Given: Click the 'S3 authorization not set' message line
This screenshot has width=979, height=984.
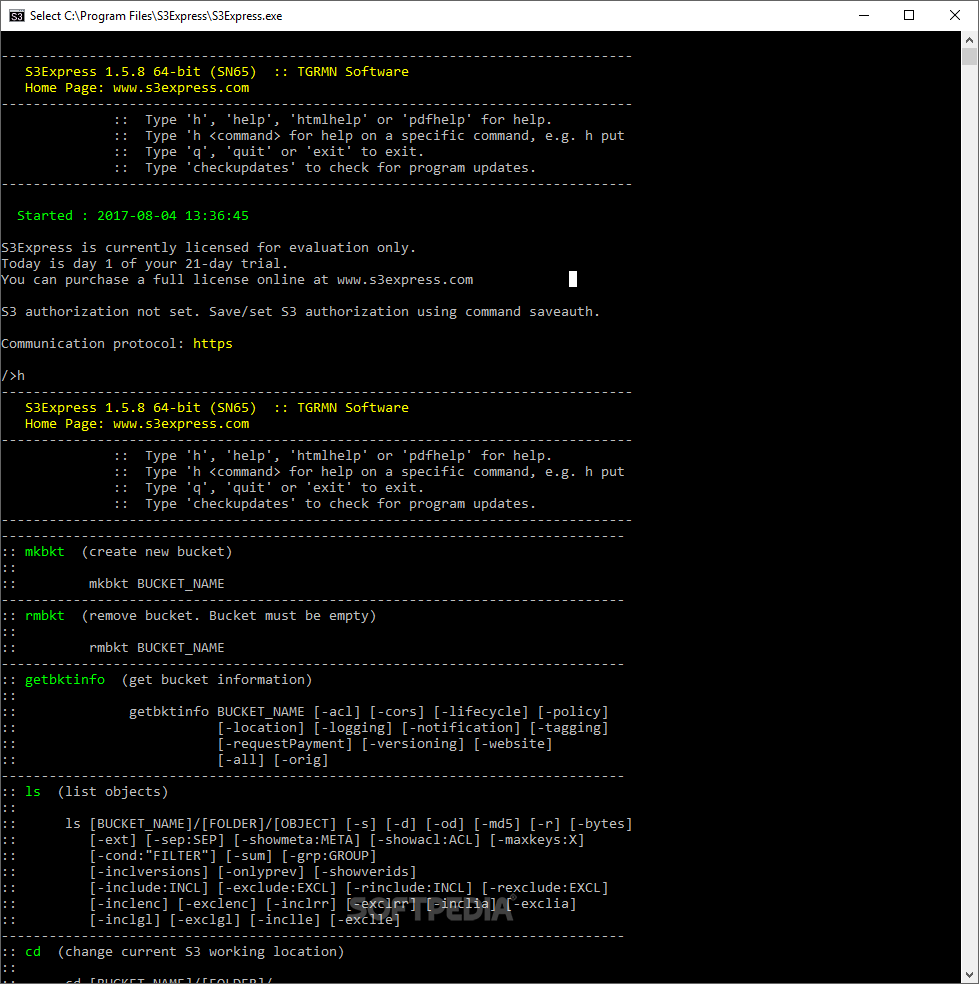Looking at the screenshot, I should coord(300,311).
